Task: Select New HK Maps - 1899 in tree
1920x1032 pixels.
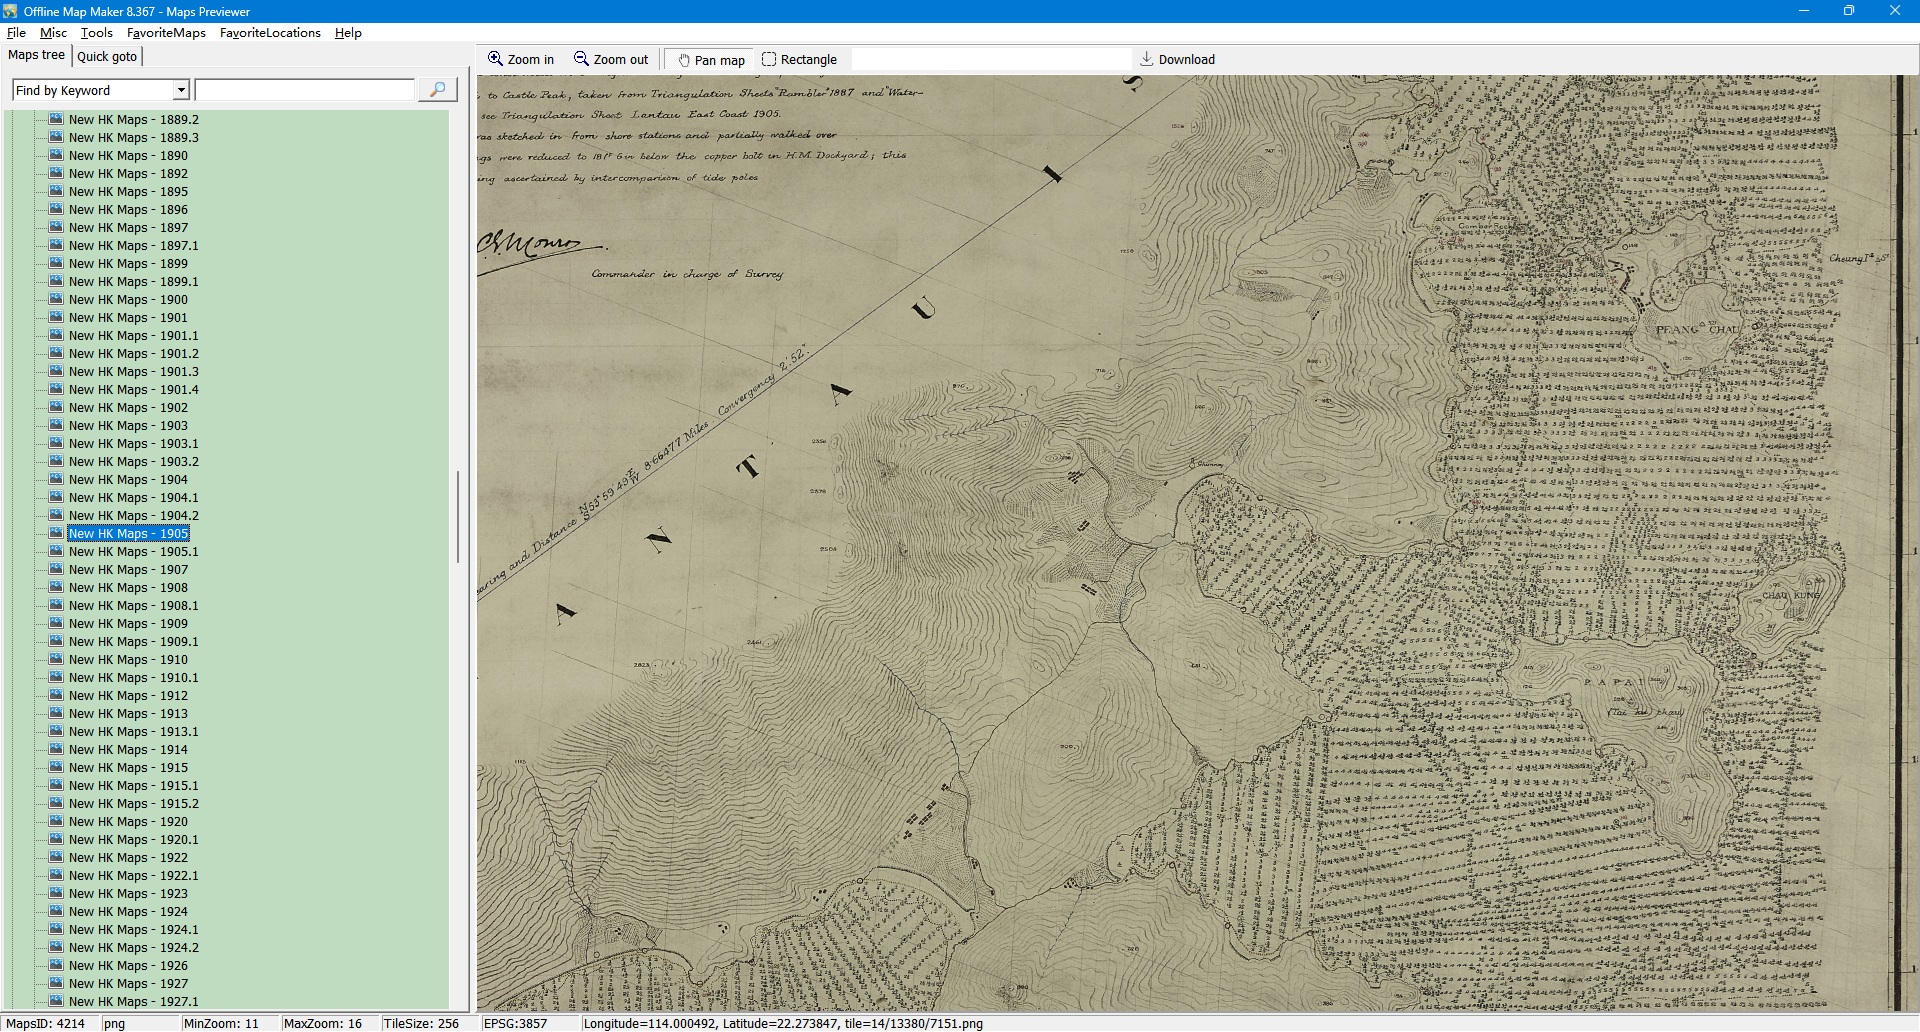Action: click(128, 263)
